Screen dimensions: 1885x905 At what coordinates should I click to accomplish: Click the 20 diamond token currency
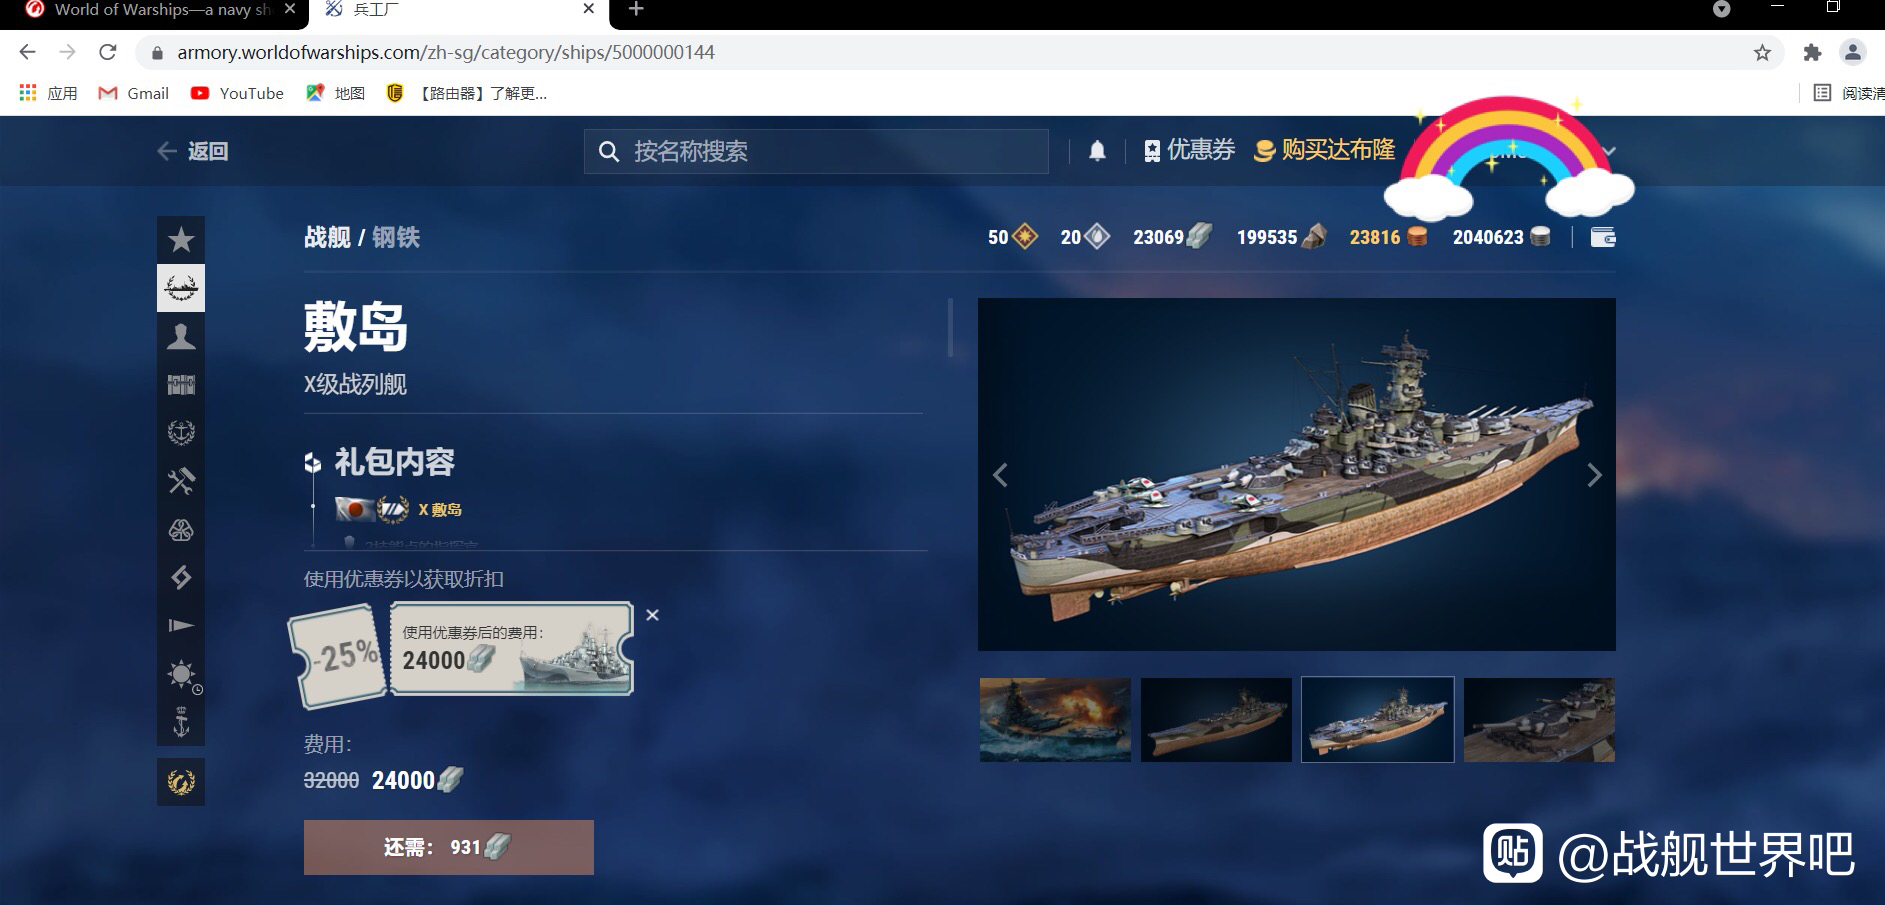(1085, 237)
